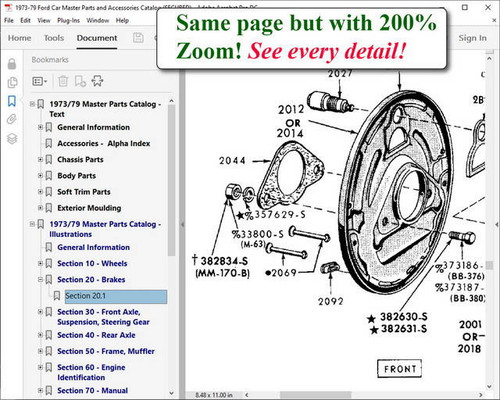The image size is (500, 400).
Task: Open the Layers panel icon
Action: 12,138
